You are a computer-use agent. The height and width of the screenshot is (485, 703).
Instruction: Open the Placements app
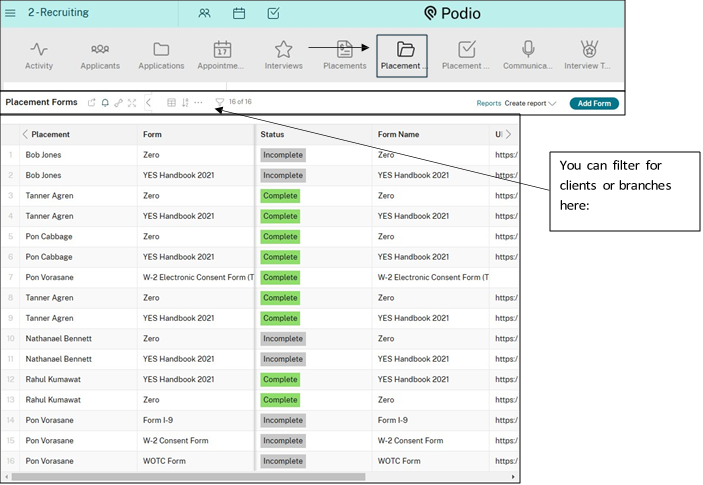(345, 56)
